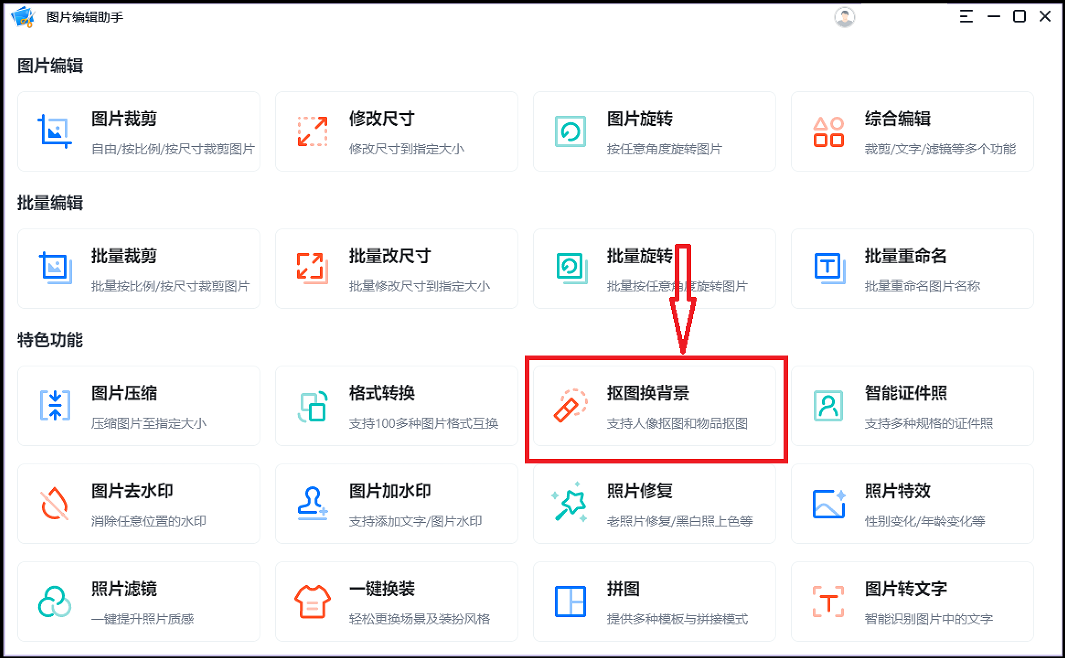Click the 支持100多种图片格式互换 description
Image resolution: width=1065 pixels, height=658 pixels.
click(424, 423)
